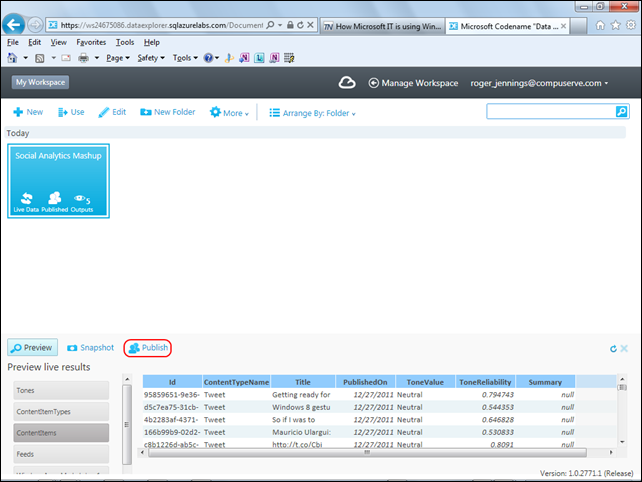Select ContentItemTypes in results list

click(61, 412)
